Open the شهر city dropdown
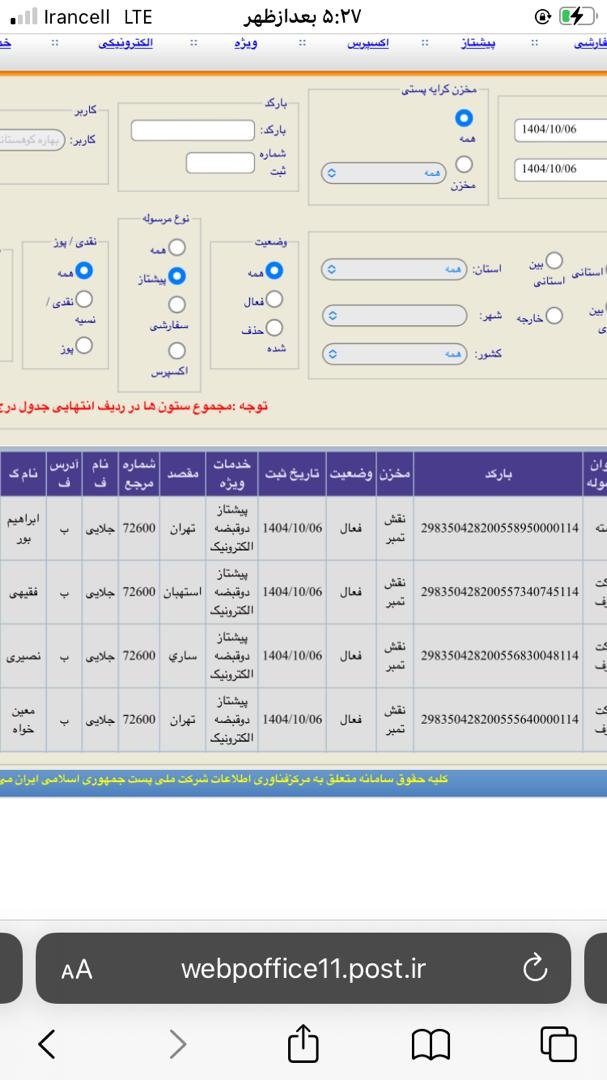The height and width of the screenshot is (1080, 607). (394, 315)
